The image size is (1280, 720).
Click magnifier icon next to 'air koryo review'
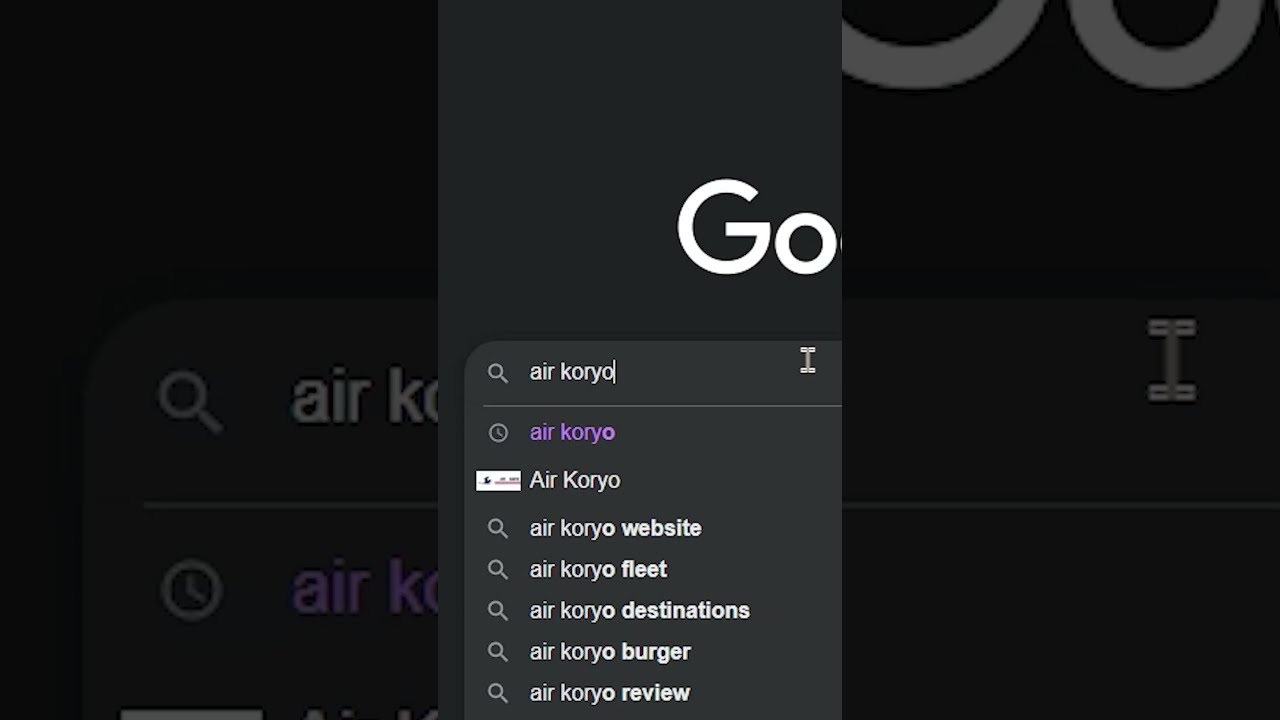(498, 694)
